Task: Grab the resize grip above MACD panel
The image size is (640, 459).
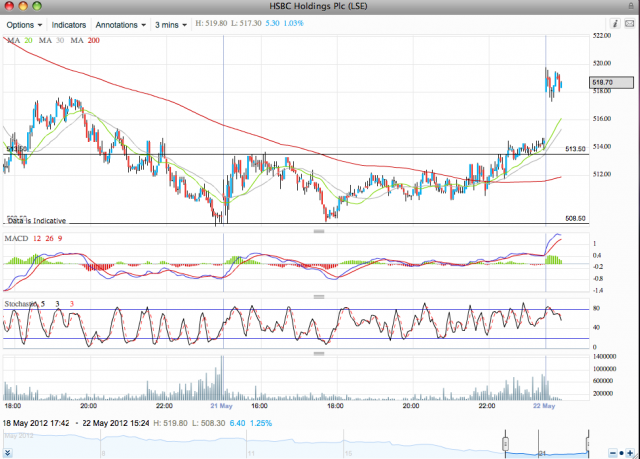Action: [x=319, y=231]
